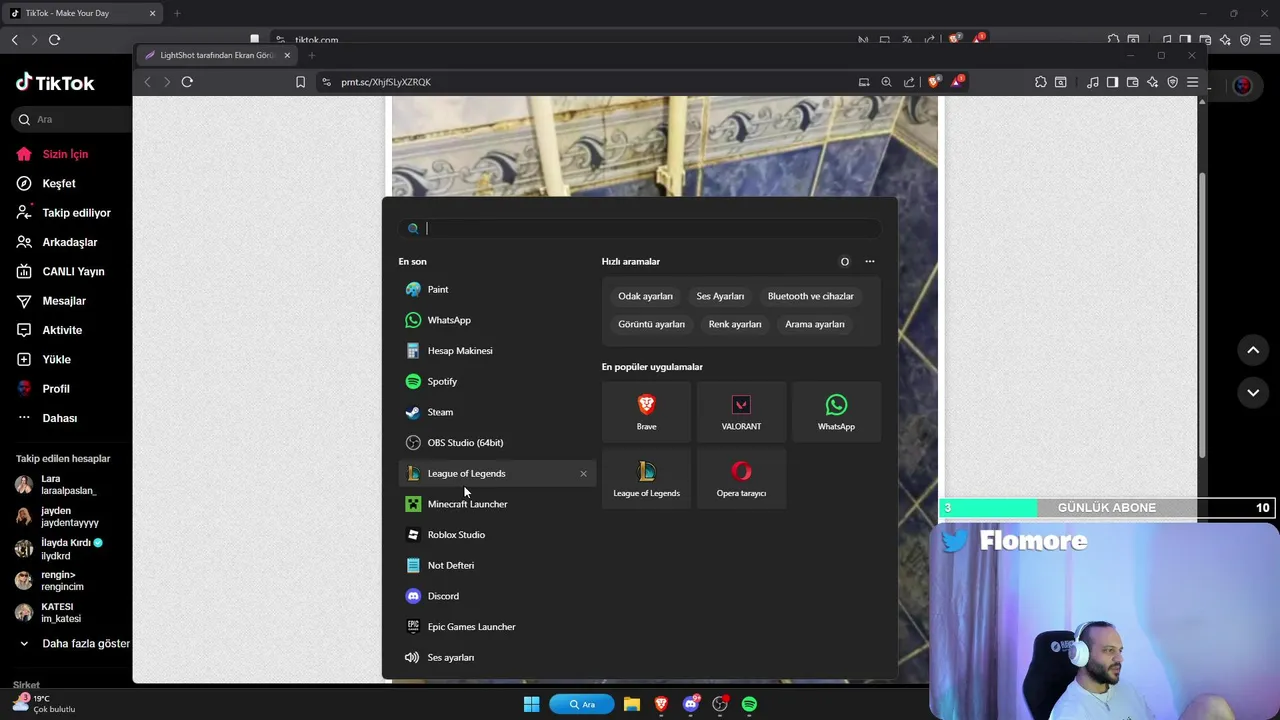
Task: Open Leo AI sparkle icon in pmt.sc window
Action: (1152, 82)
